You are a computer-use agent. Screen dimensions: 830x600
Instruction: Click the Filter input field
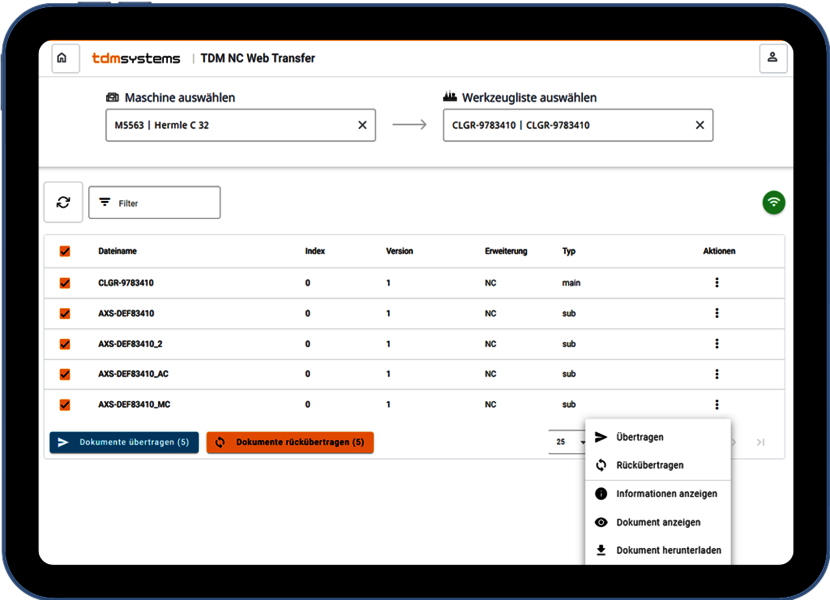click(x=155, y=203)
